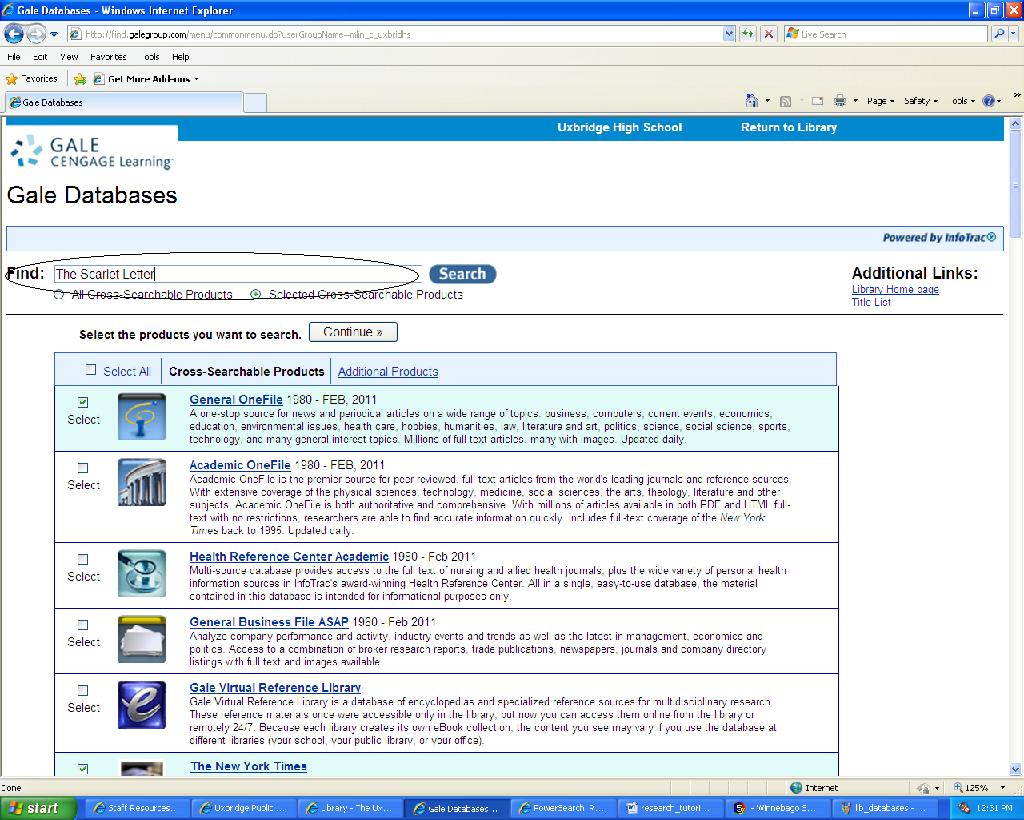Open a new blank browser tab
1024x820 pixels.
255,102
